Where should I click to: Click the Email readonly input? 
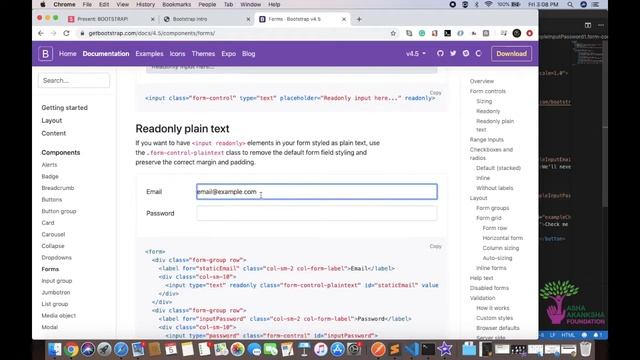point(317,191)
